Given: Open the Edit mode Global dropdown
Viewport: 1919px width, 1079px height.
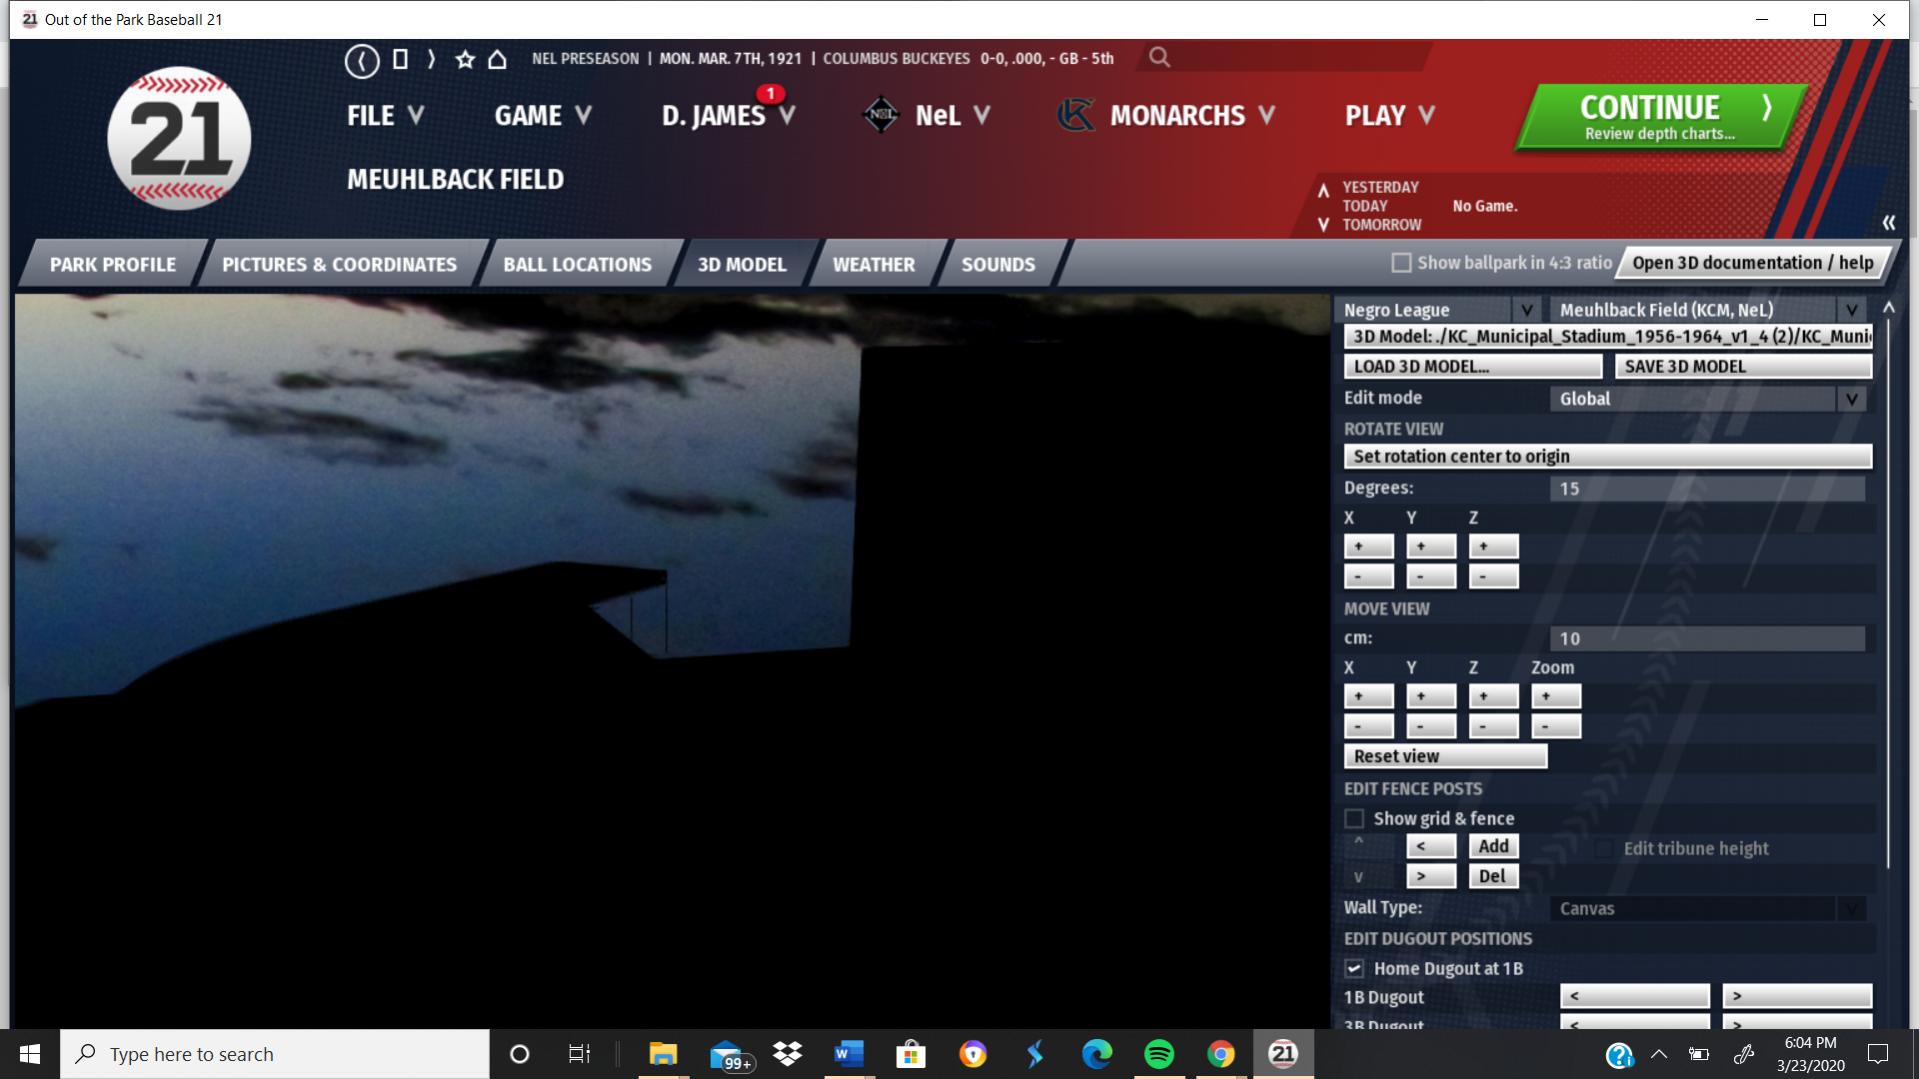Looking at the screenshot, I should tap(1851, 399).
